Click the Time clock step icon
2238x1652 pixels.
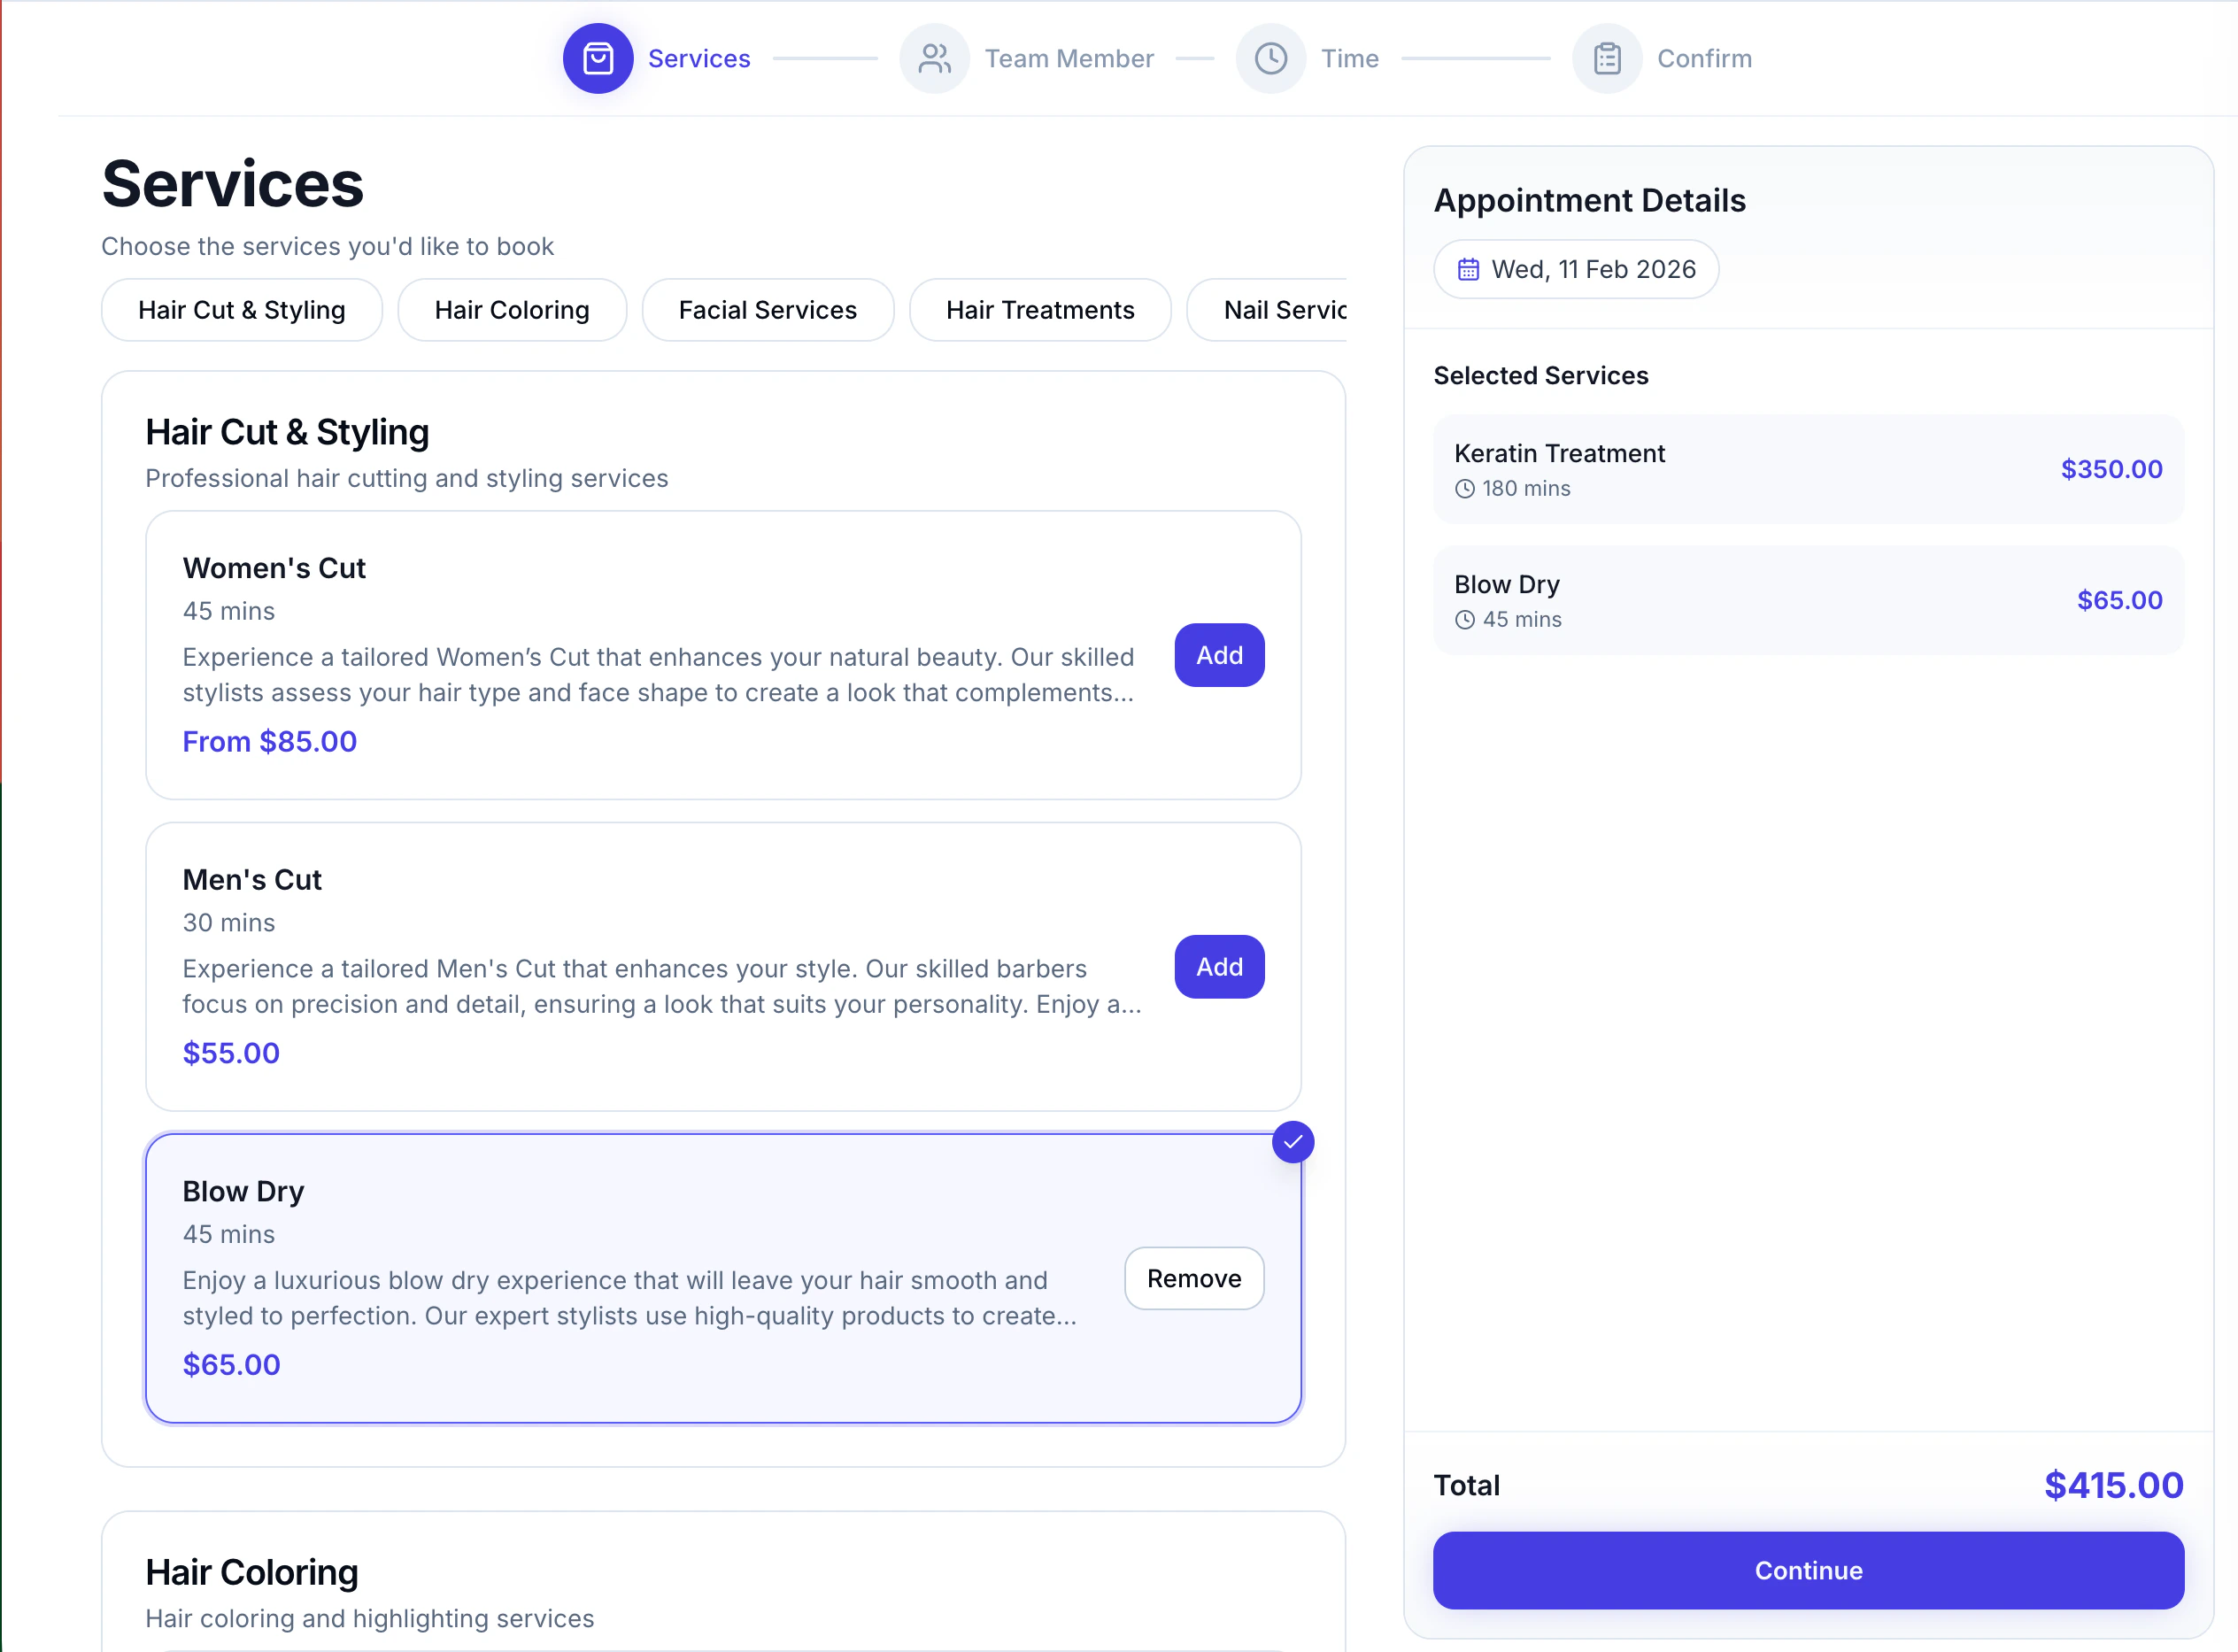point(1271,58)
